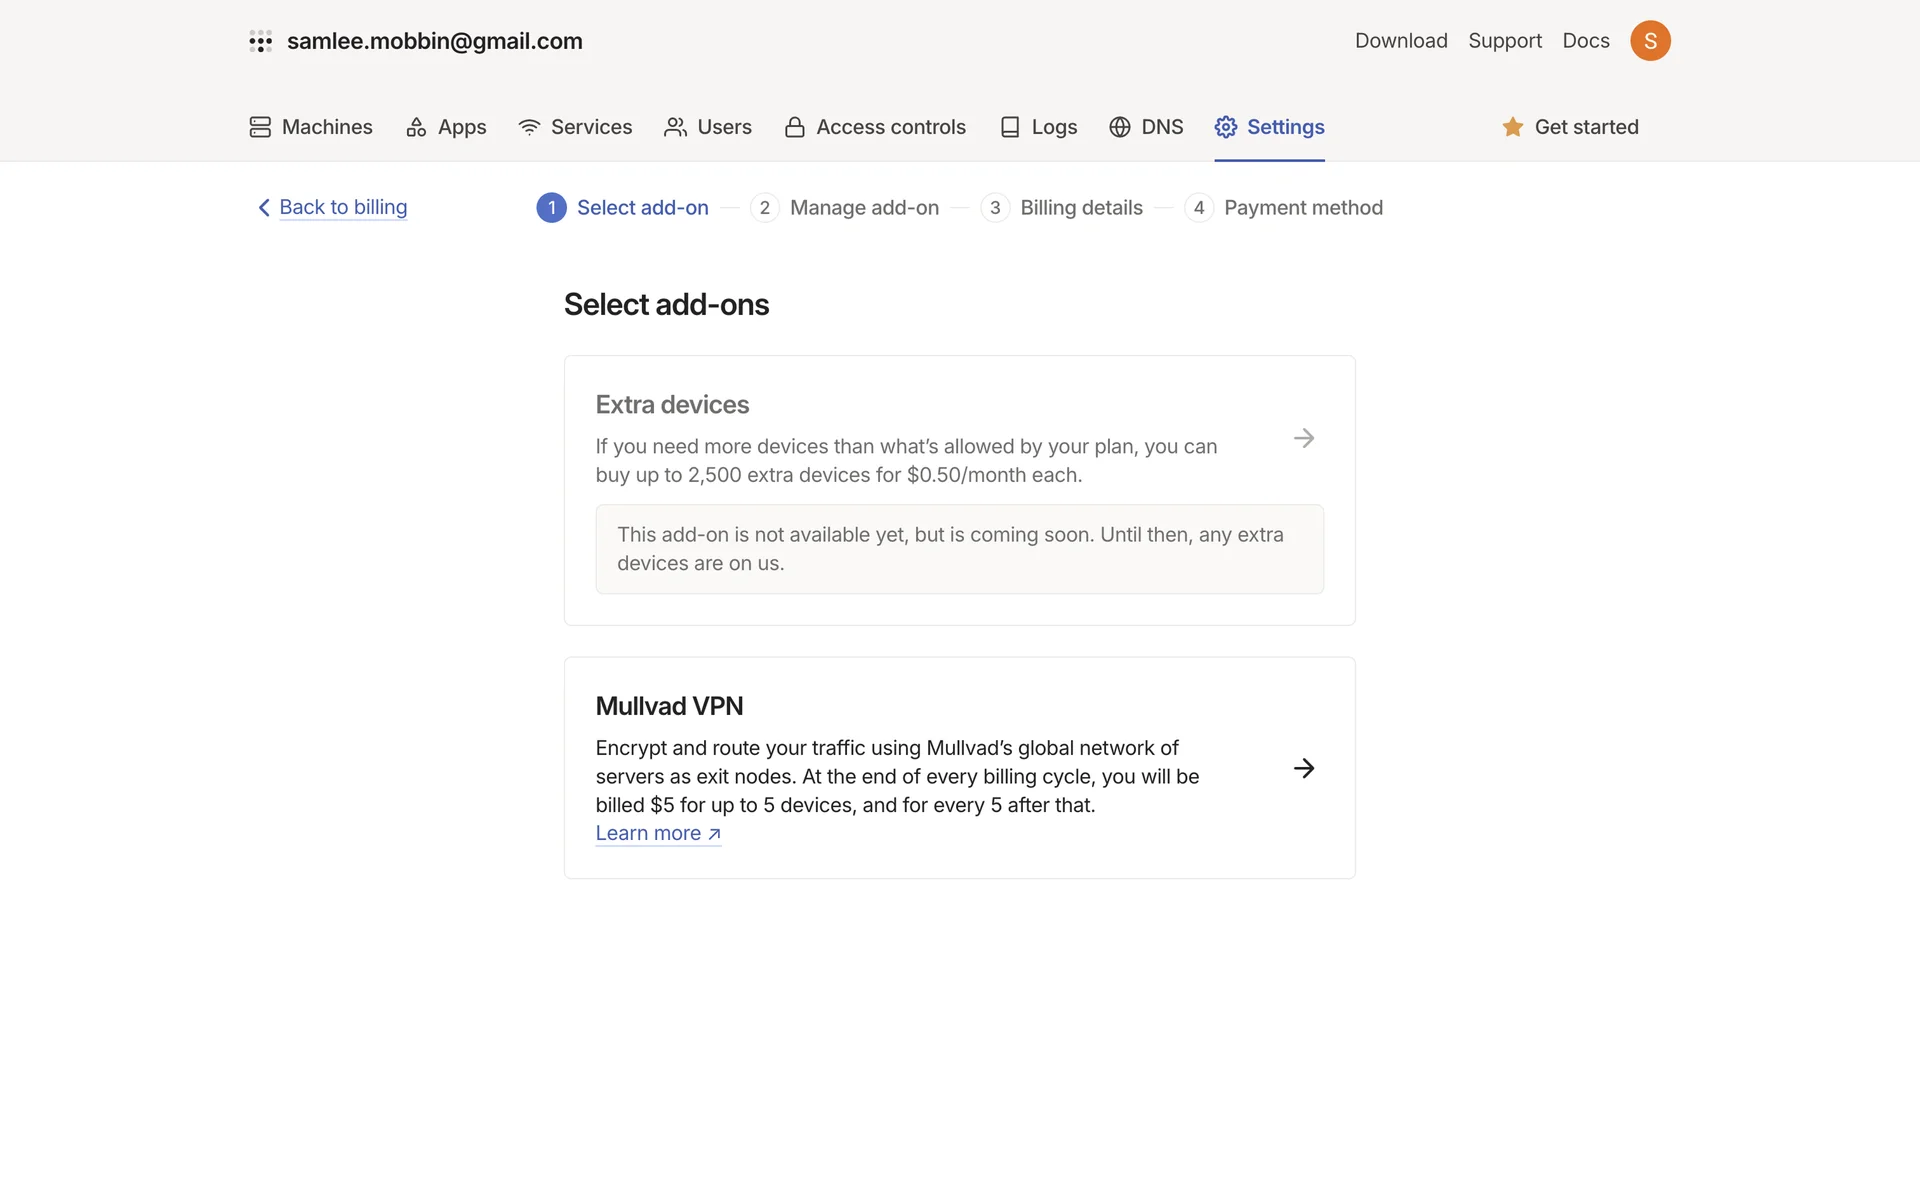
Task: Click step 2 Manage add-on
Action: pos(845,208)
